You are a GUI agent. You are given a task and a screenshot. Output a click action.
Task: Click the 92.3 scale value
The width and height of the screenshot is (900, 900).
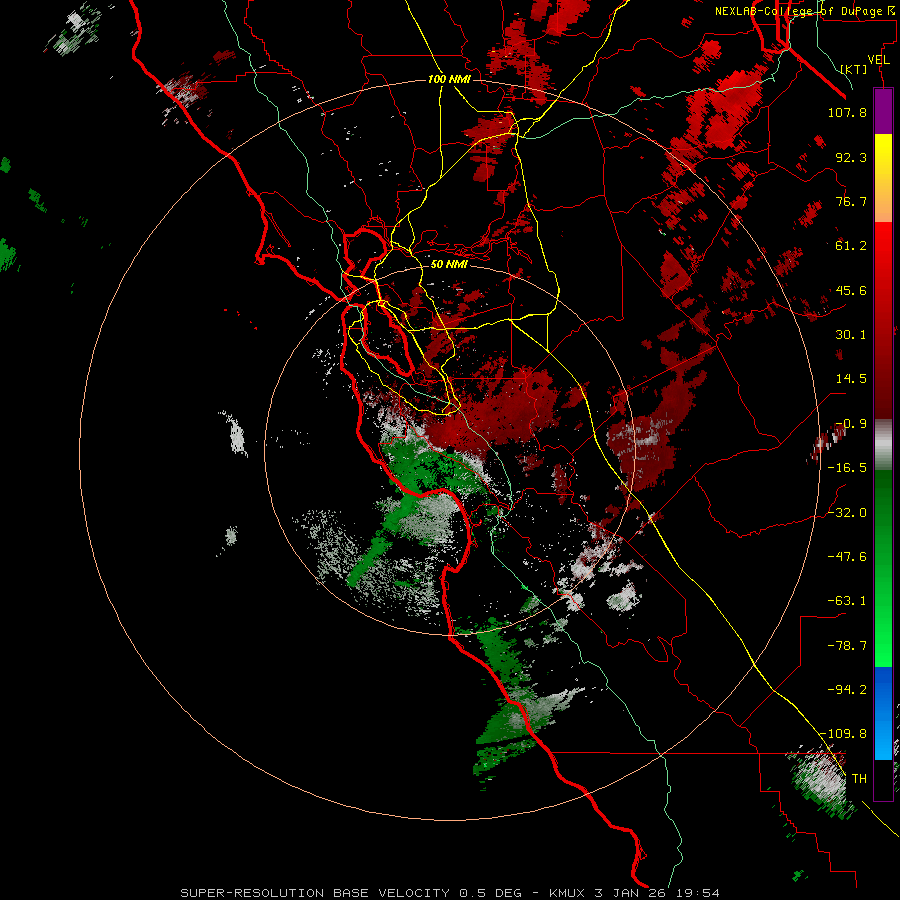click(x=851, y=157)
